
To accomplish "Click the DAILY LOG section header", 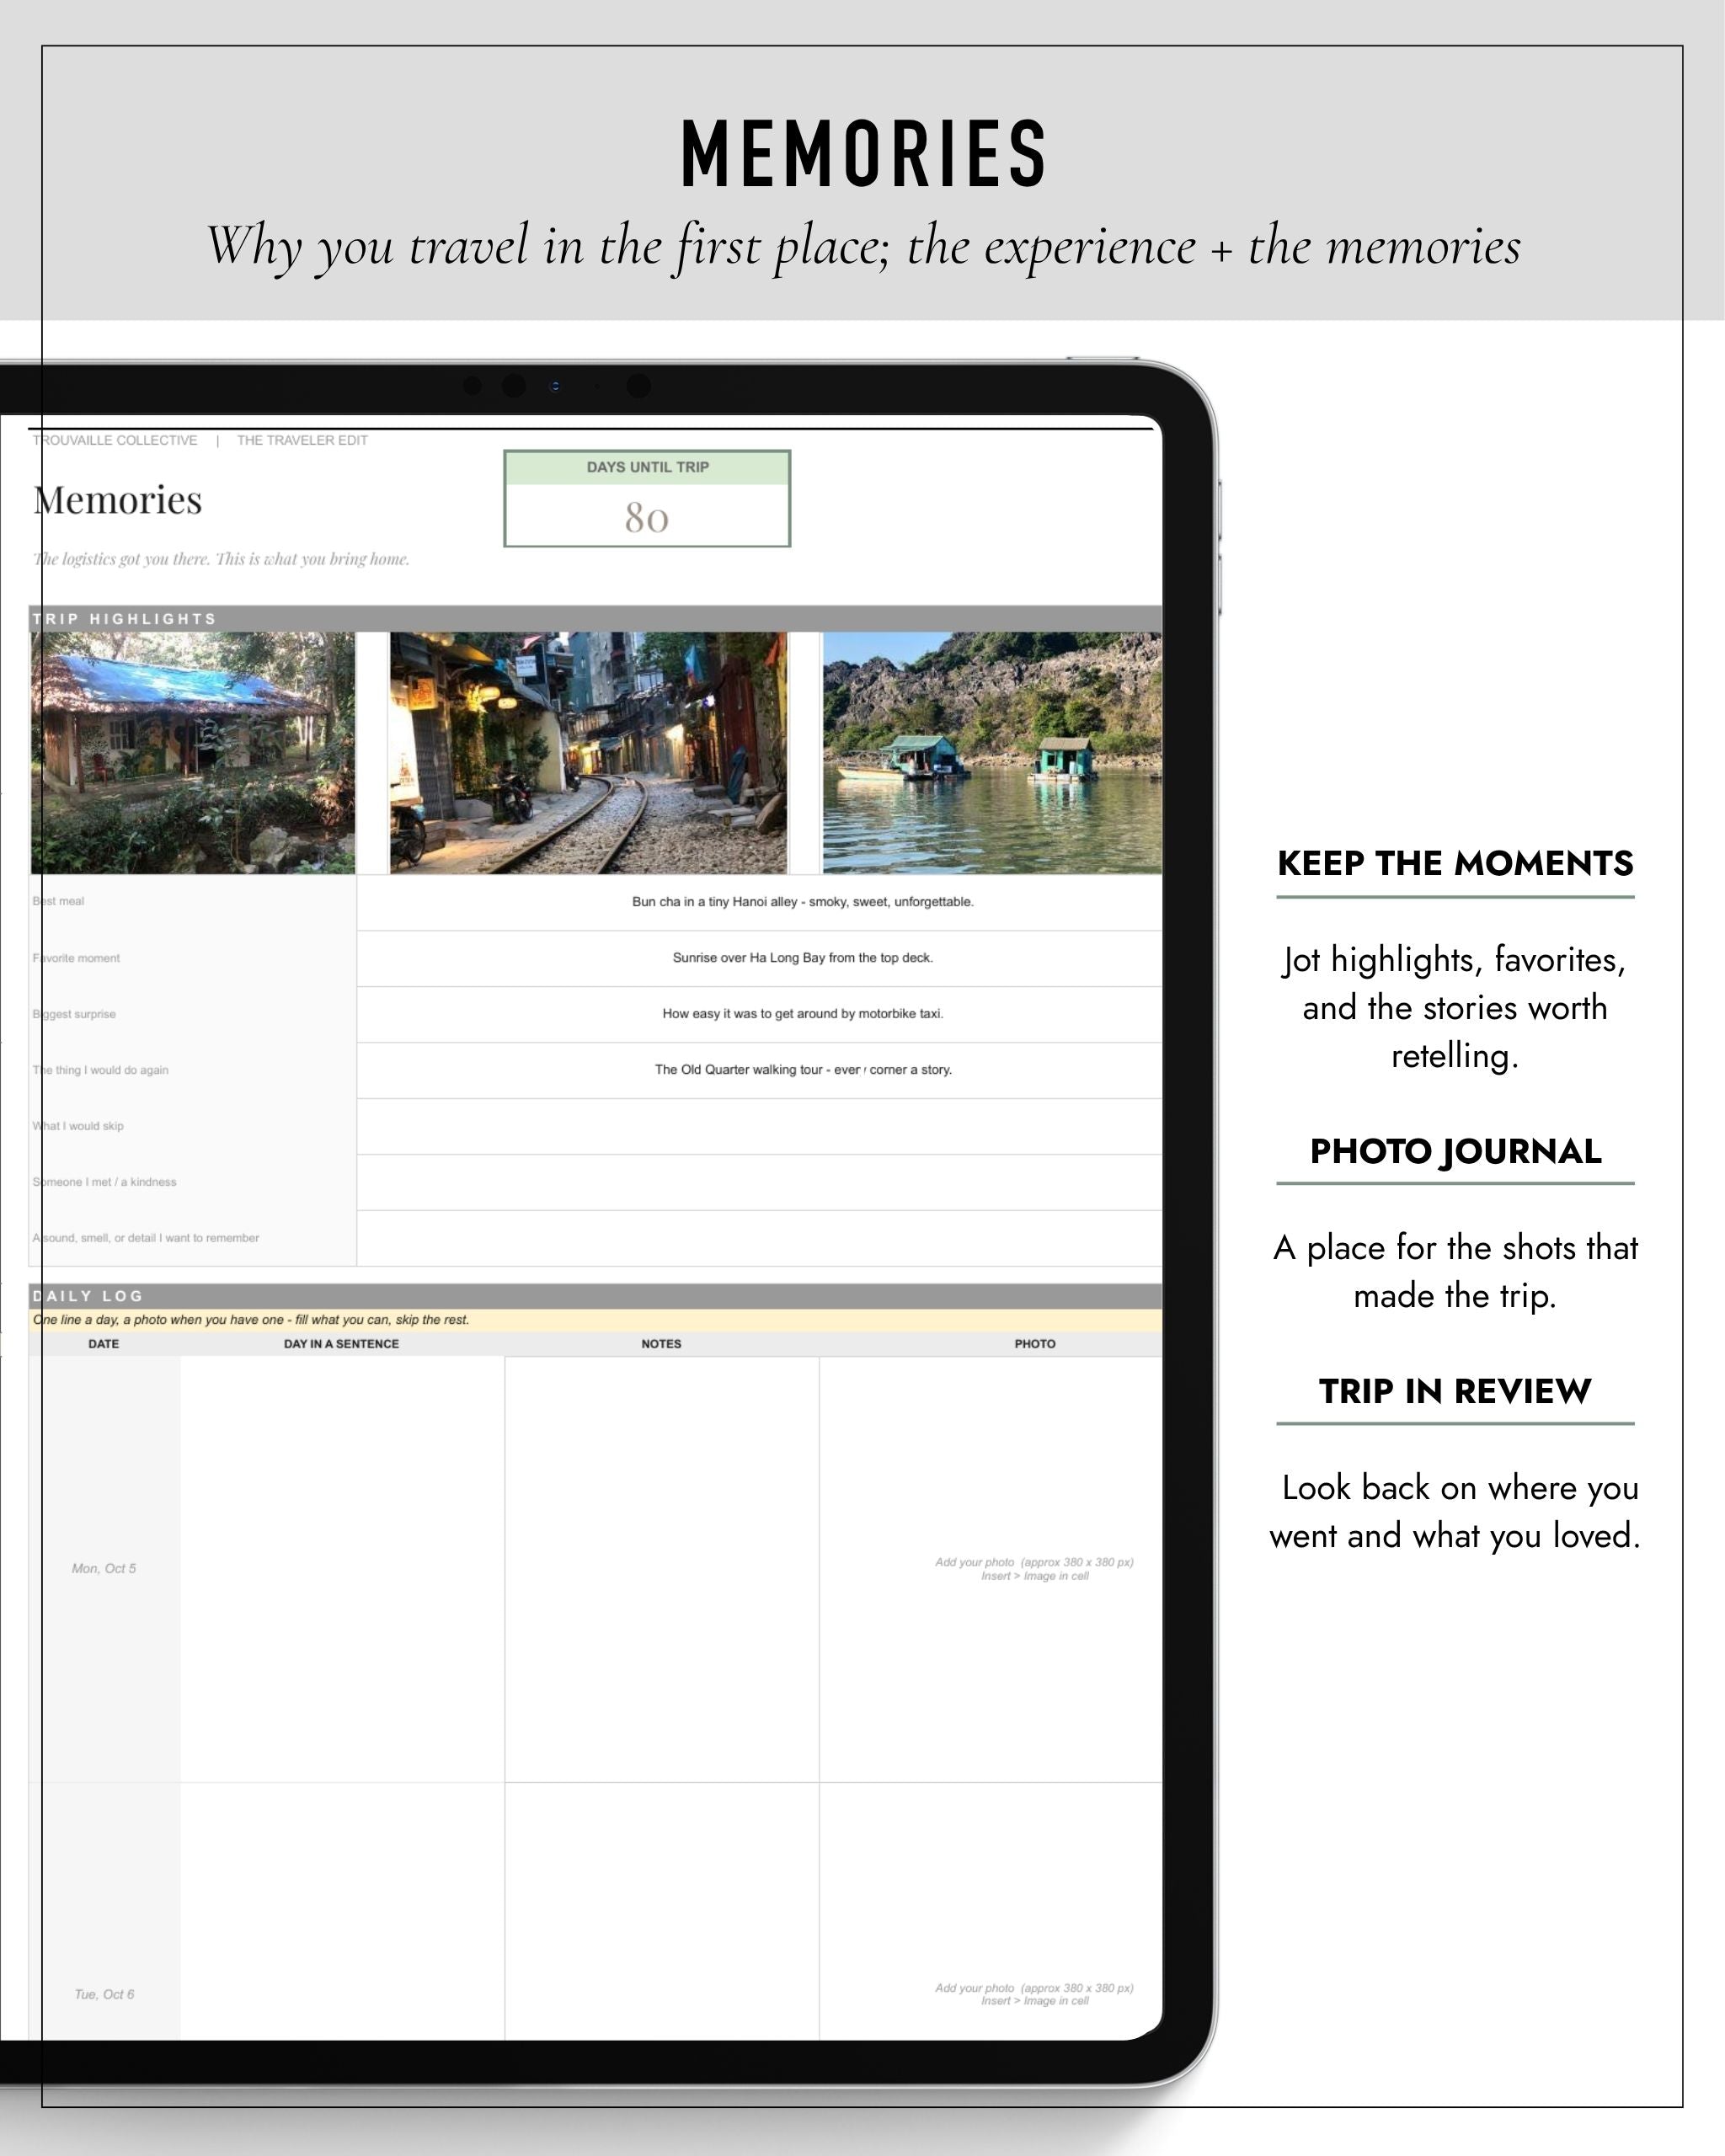I will (596, 1296).
